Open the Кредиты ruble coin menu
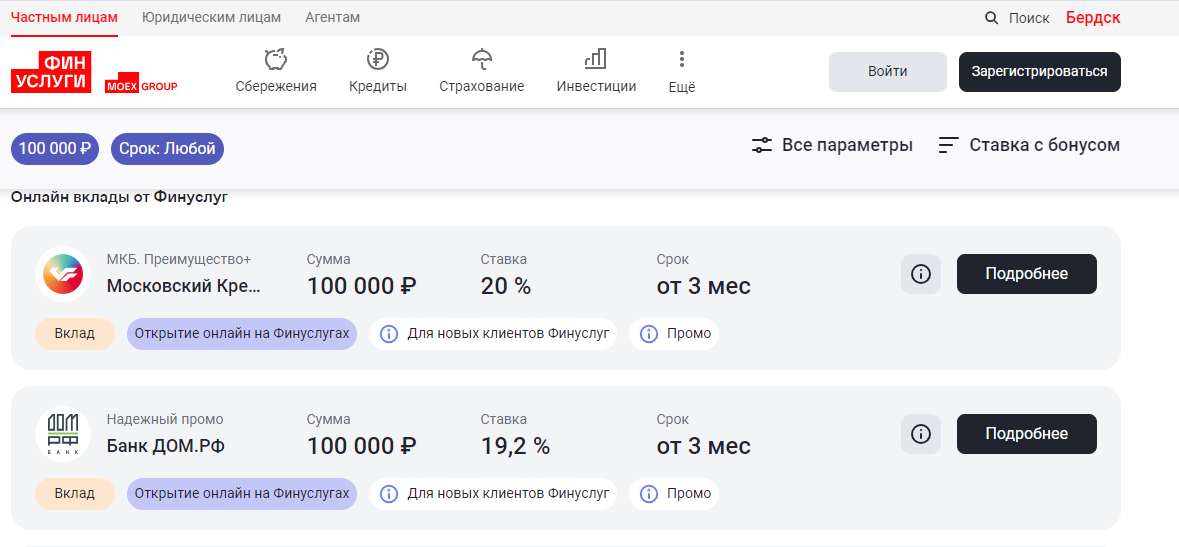The height and width of the screenshot is (547, 1179). pos(377,72)
